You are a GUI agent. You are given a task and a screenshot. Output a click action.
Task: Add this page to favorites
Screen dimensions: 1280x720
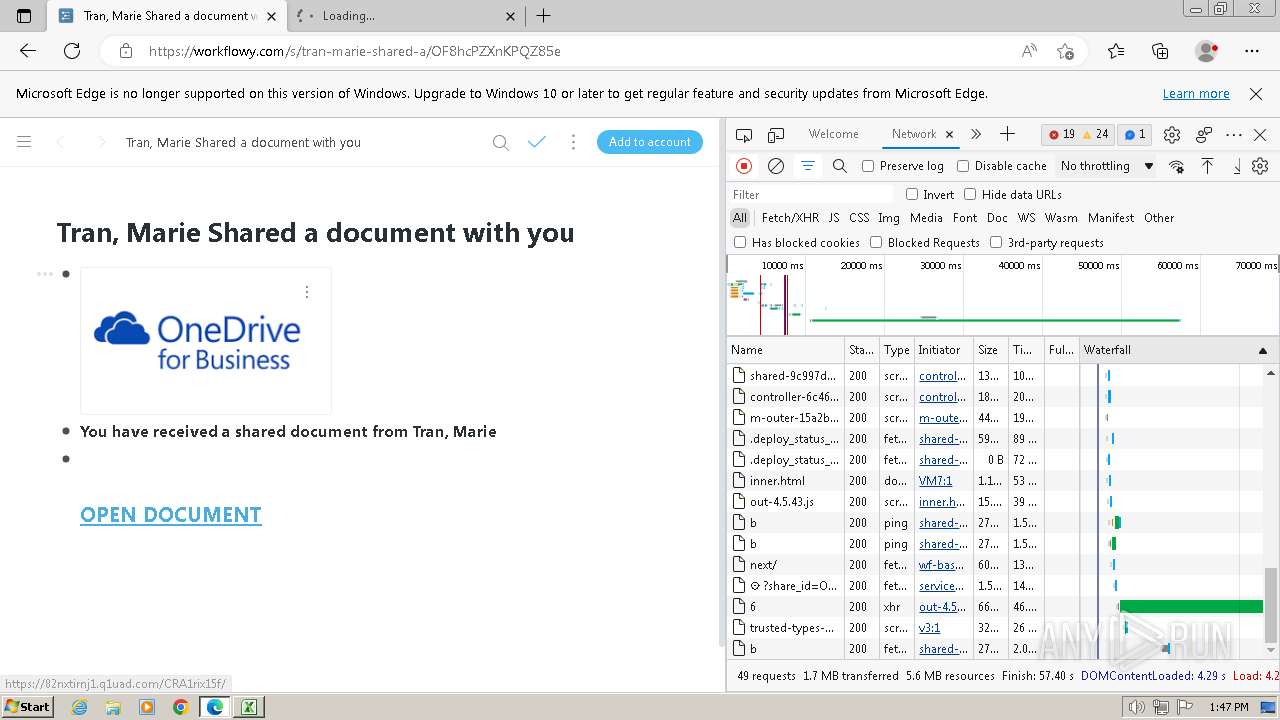[x=1065, y=51]
